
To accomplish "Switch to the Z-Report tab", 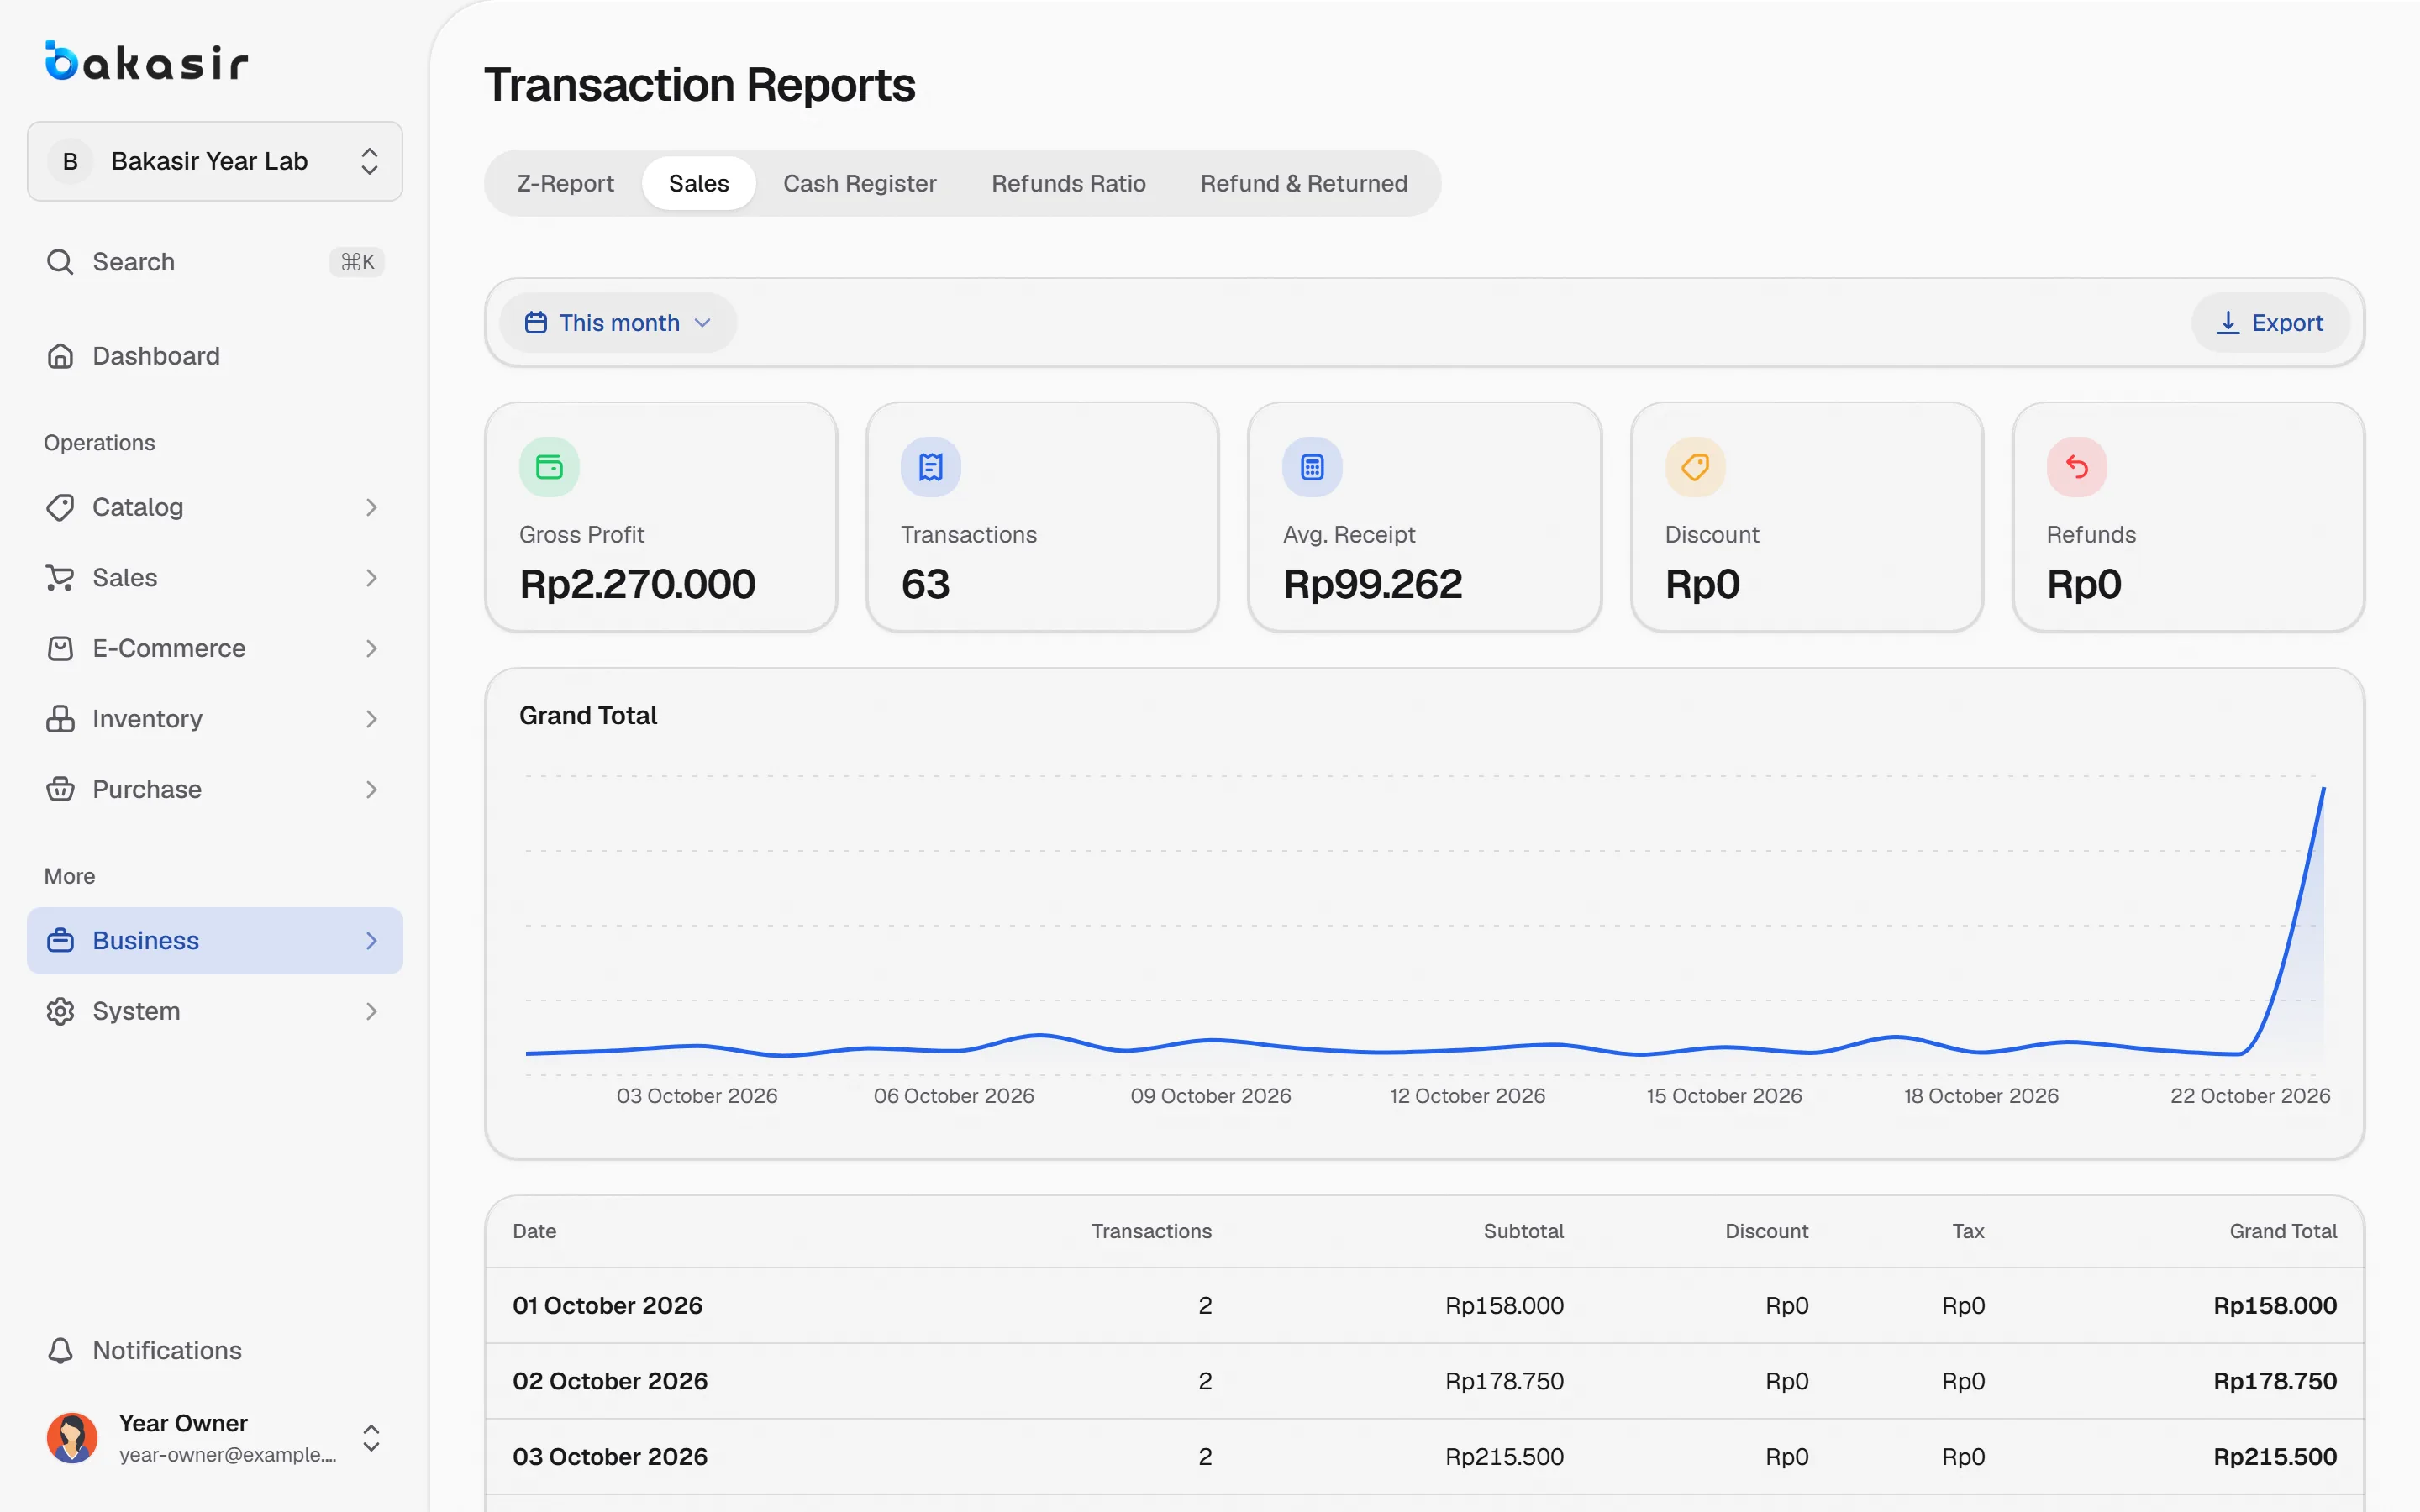I will pyautogui.click(x=565, y=183).
